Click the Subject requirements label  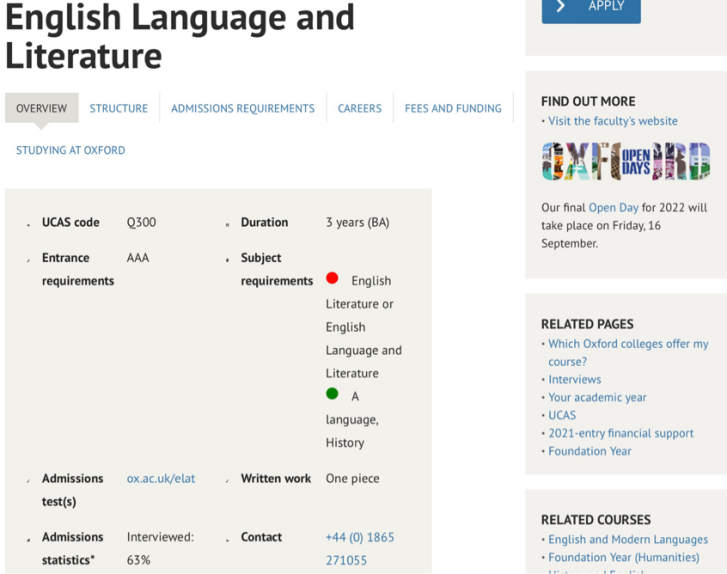point(277,269)
